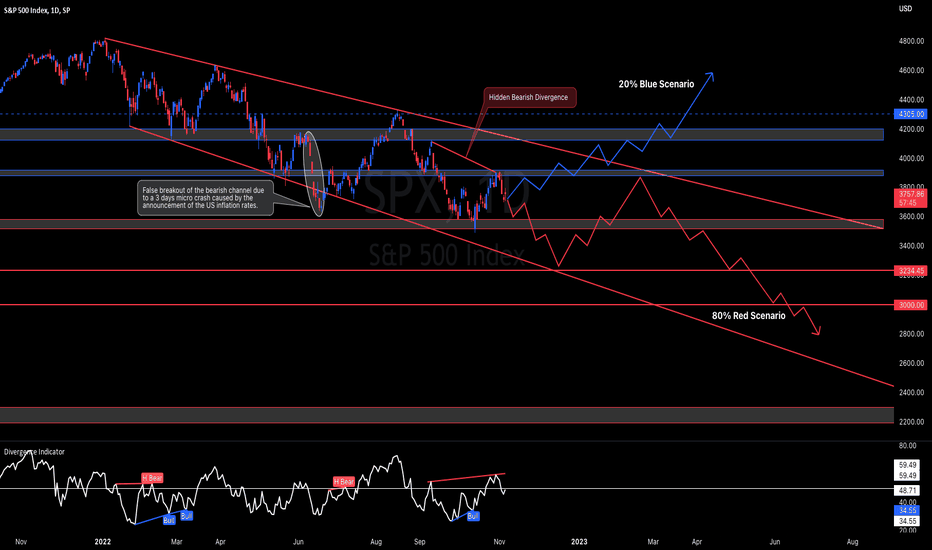
Task: Click the 80.00 indicator axis tick
Action: [x=908, y=445]
